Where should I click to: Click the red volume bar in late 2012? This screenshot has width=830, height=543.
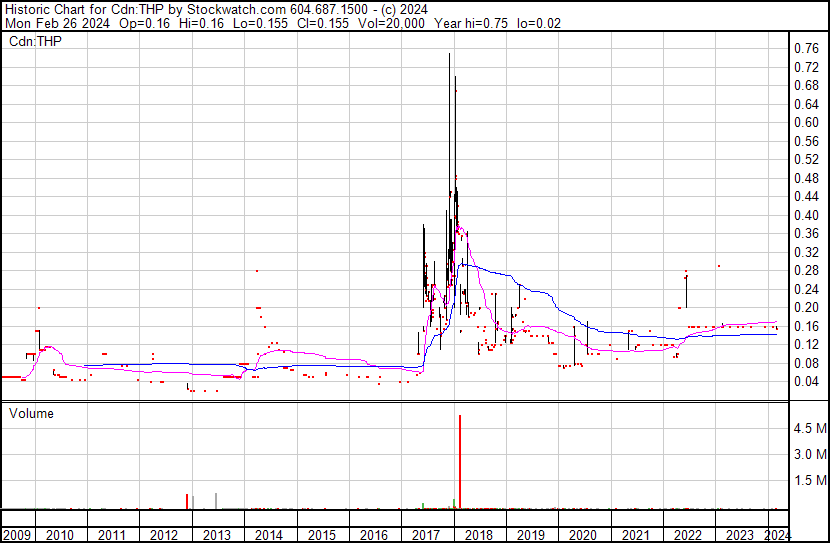[x=187, y=502]
